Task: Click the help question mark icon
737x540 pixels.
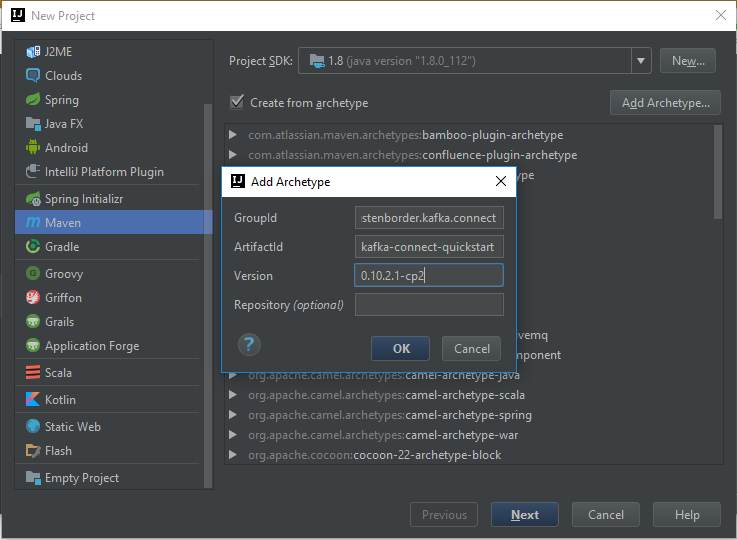Action: click(249, 345)
